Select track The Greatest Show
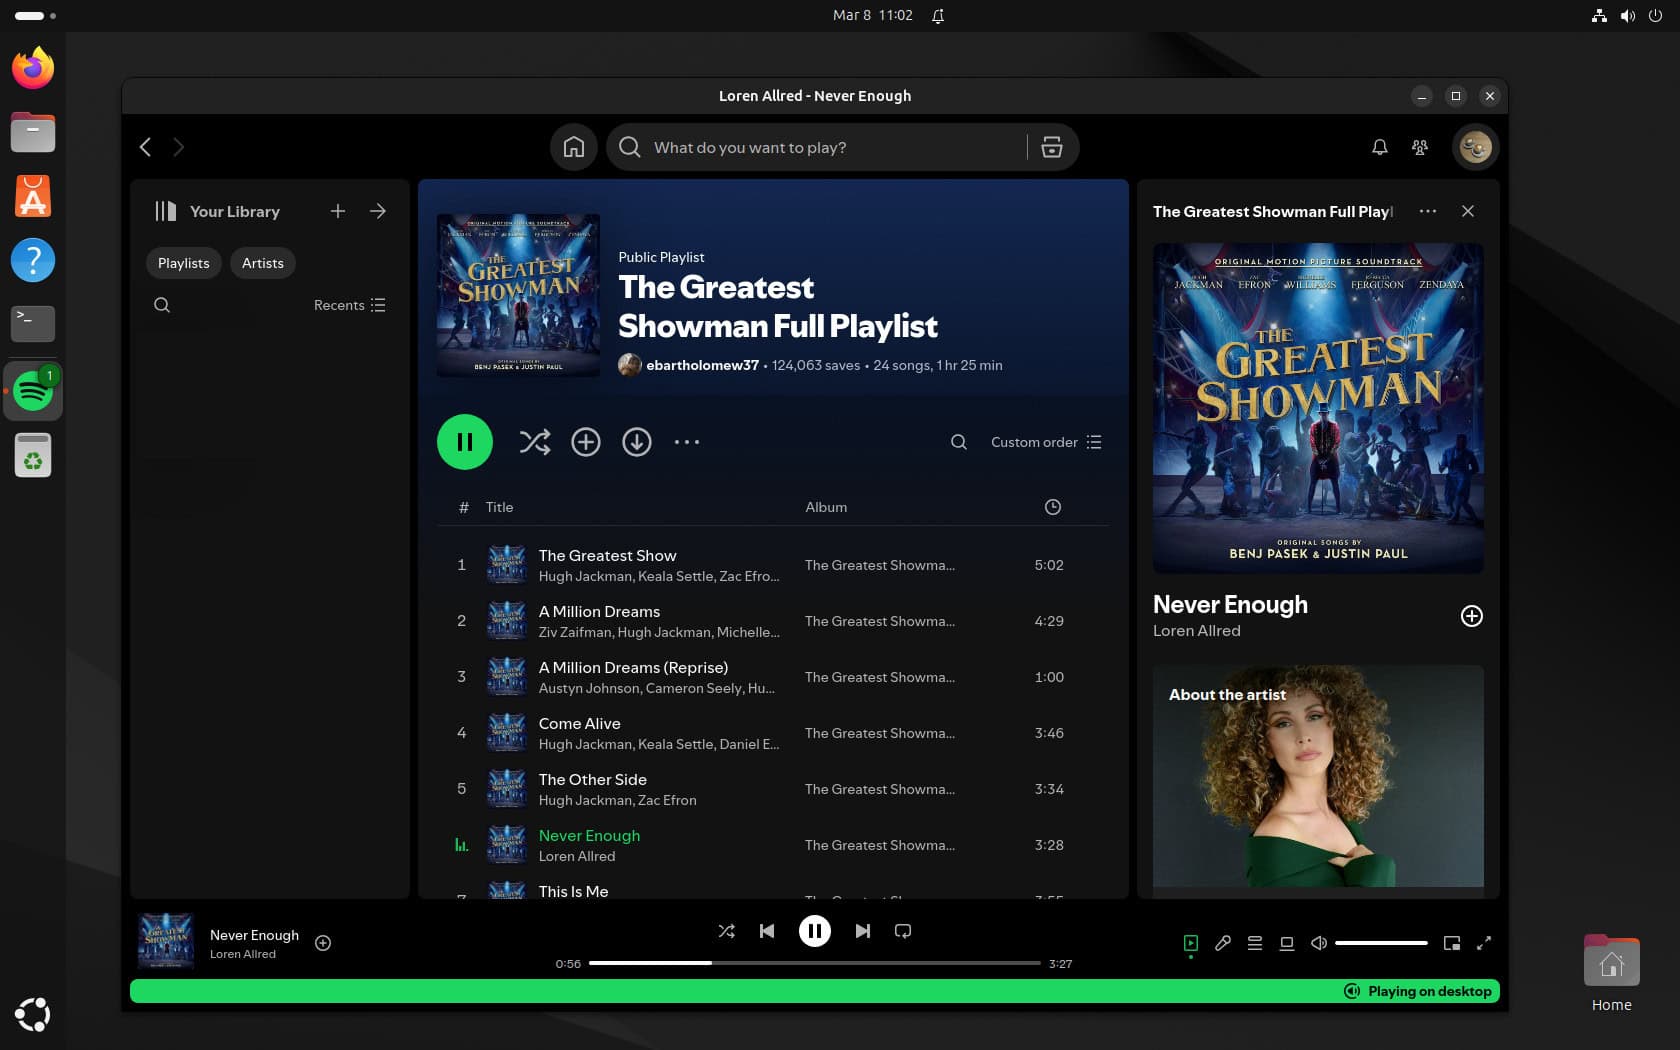The width and height of the screenshot is (1680, 1050). pos(772,565)
